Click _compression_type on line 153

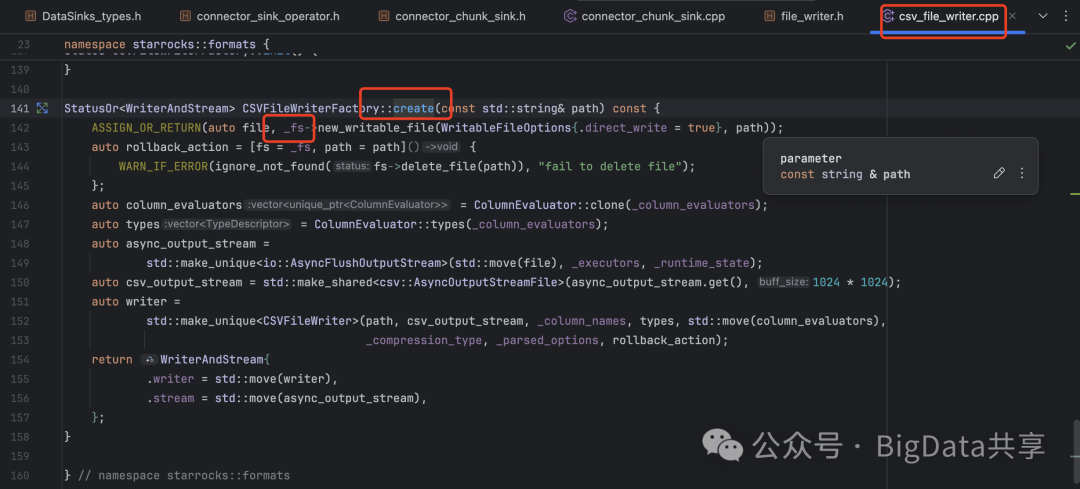[x=424, y=340]
